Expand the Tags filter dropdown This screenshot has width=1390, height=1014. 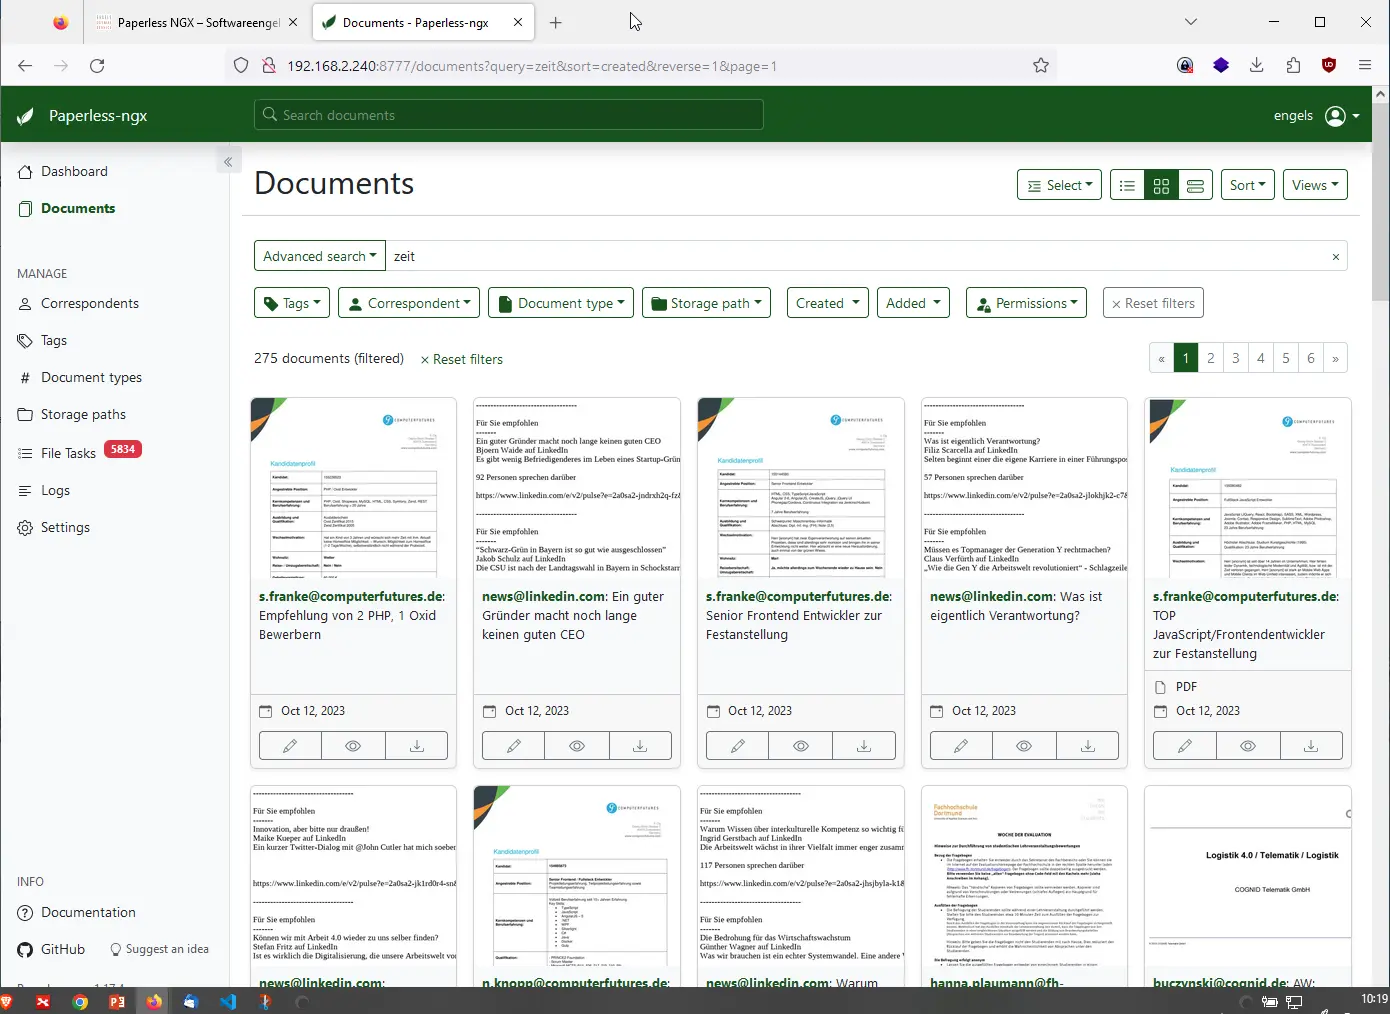[x=292, y=303]
